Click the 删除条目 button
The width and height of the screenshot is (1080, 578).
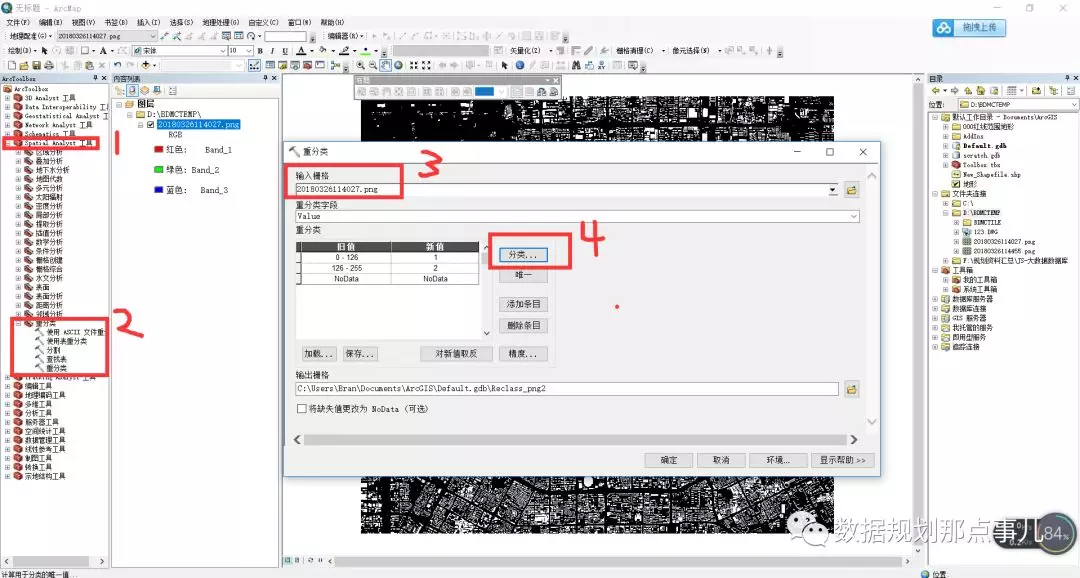[x=523, y=325]
